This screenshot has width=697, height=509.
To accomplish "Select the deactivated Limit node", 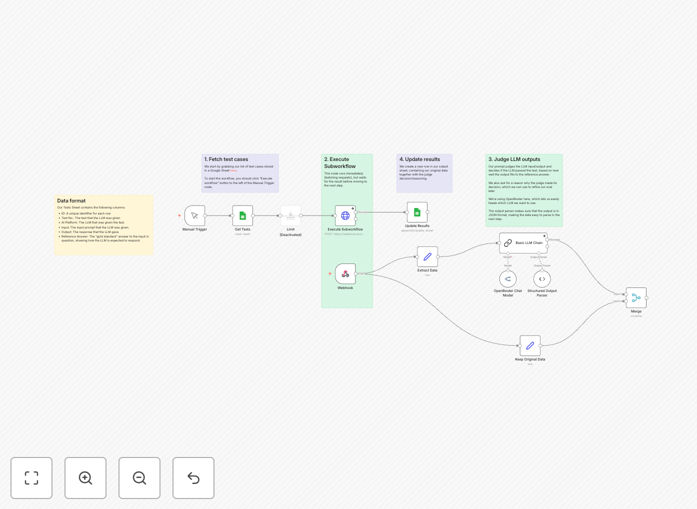I will [291, 216].
